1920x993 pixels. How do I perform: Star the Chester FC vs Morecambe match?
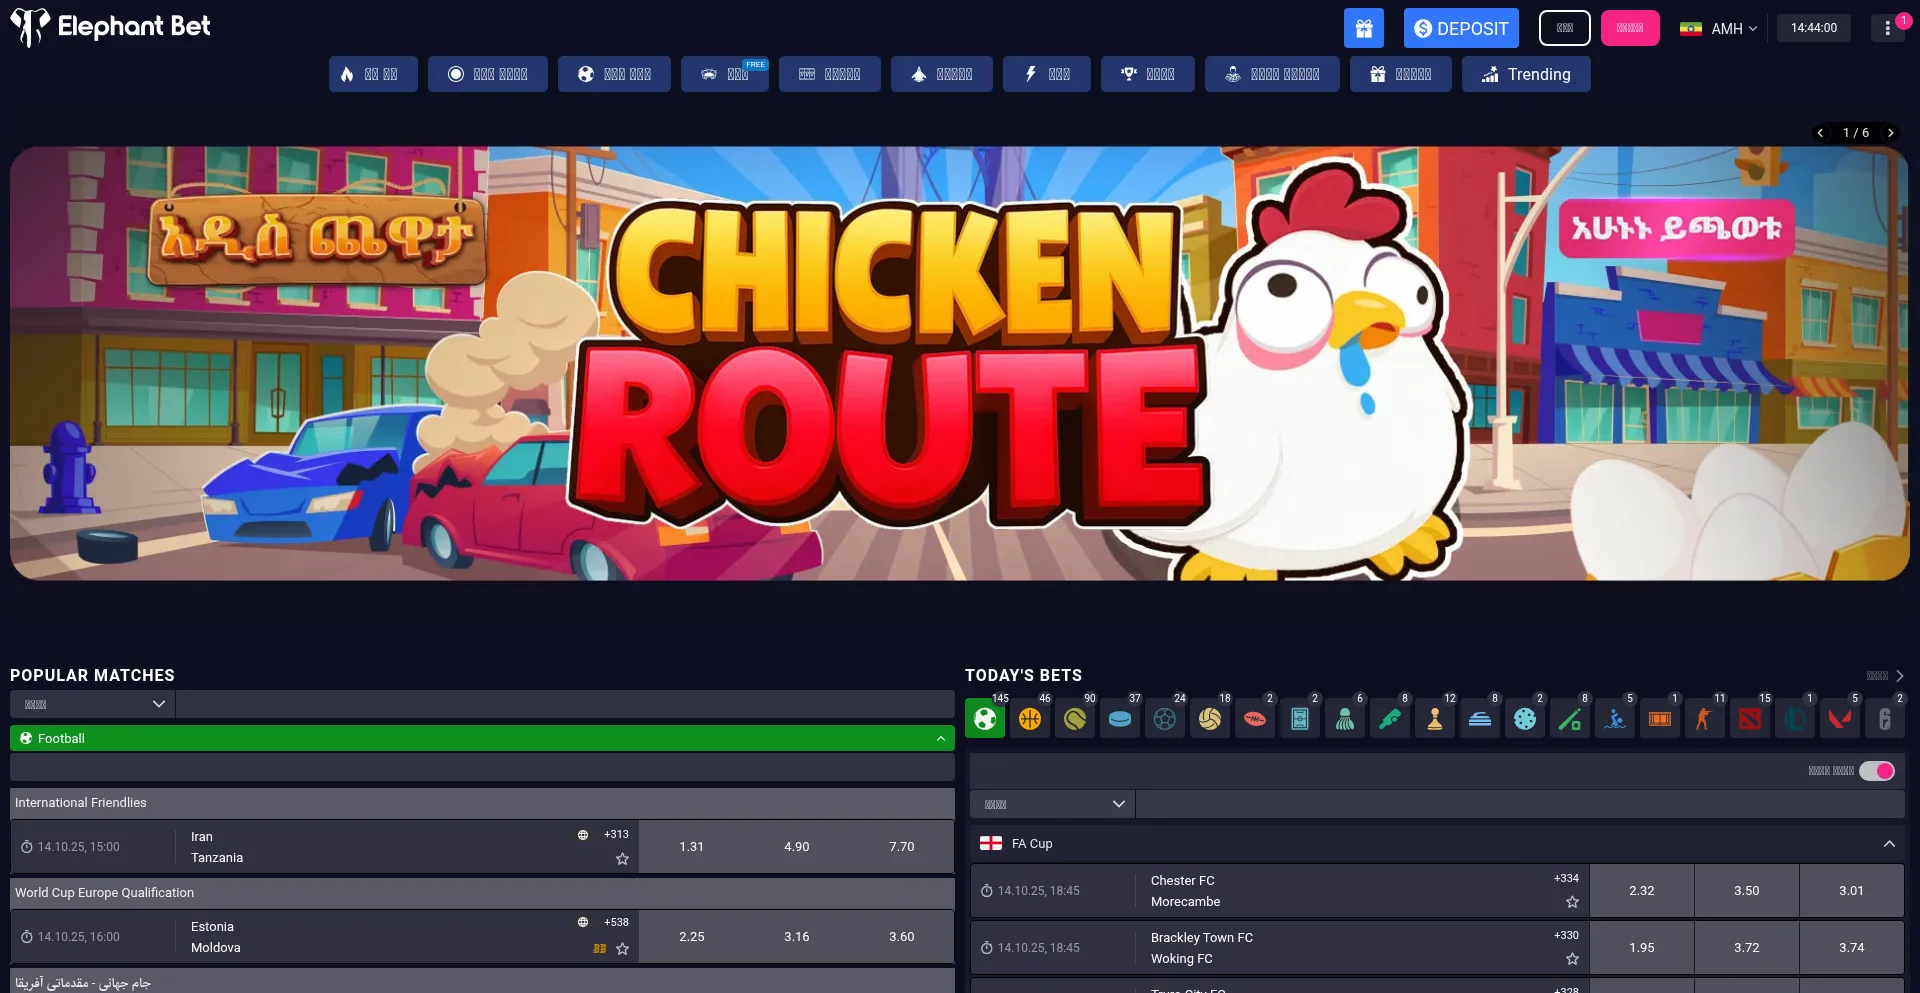1572,902
